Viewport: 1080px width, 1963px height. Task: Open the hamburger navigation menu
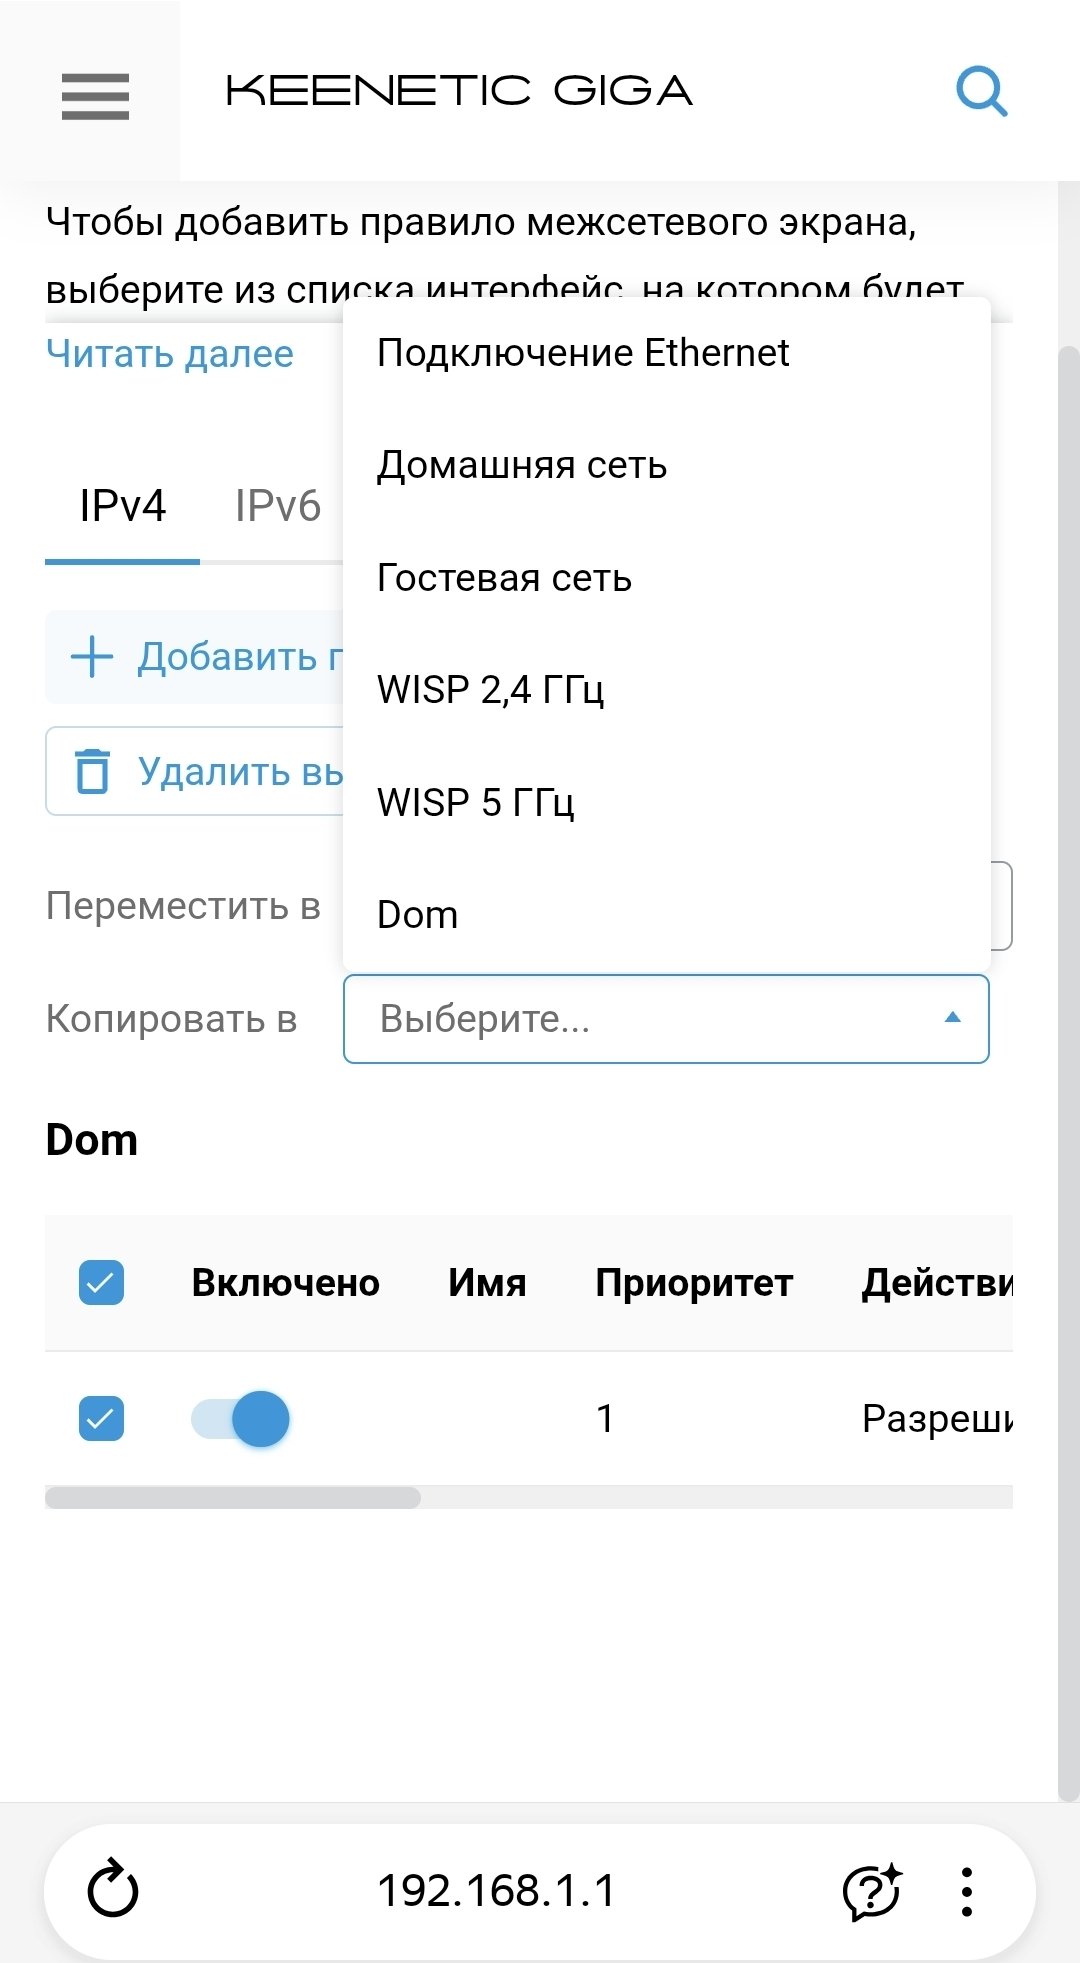pyautogui.click(x=95, y=96)
